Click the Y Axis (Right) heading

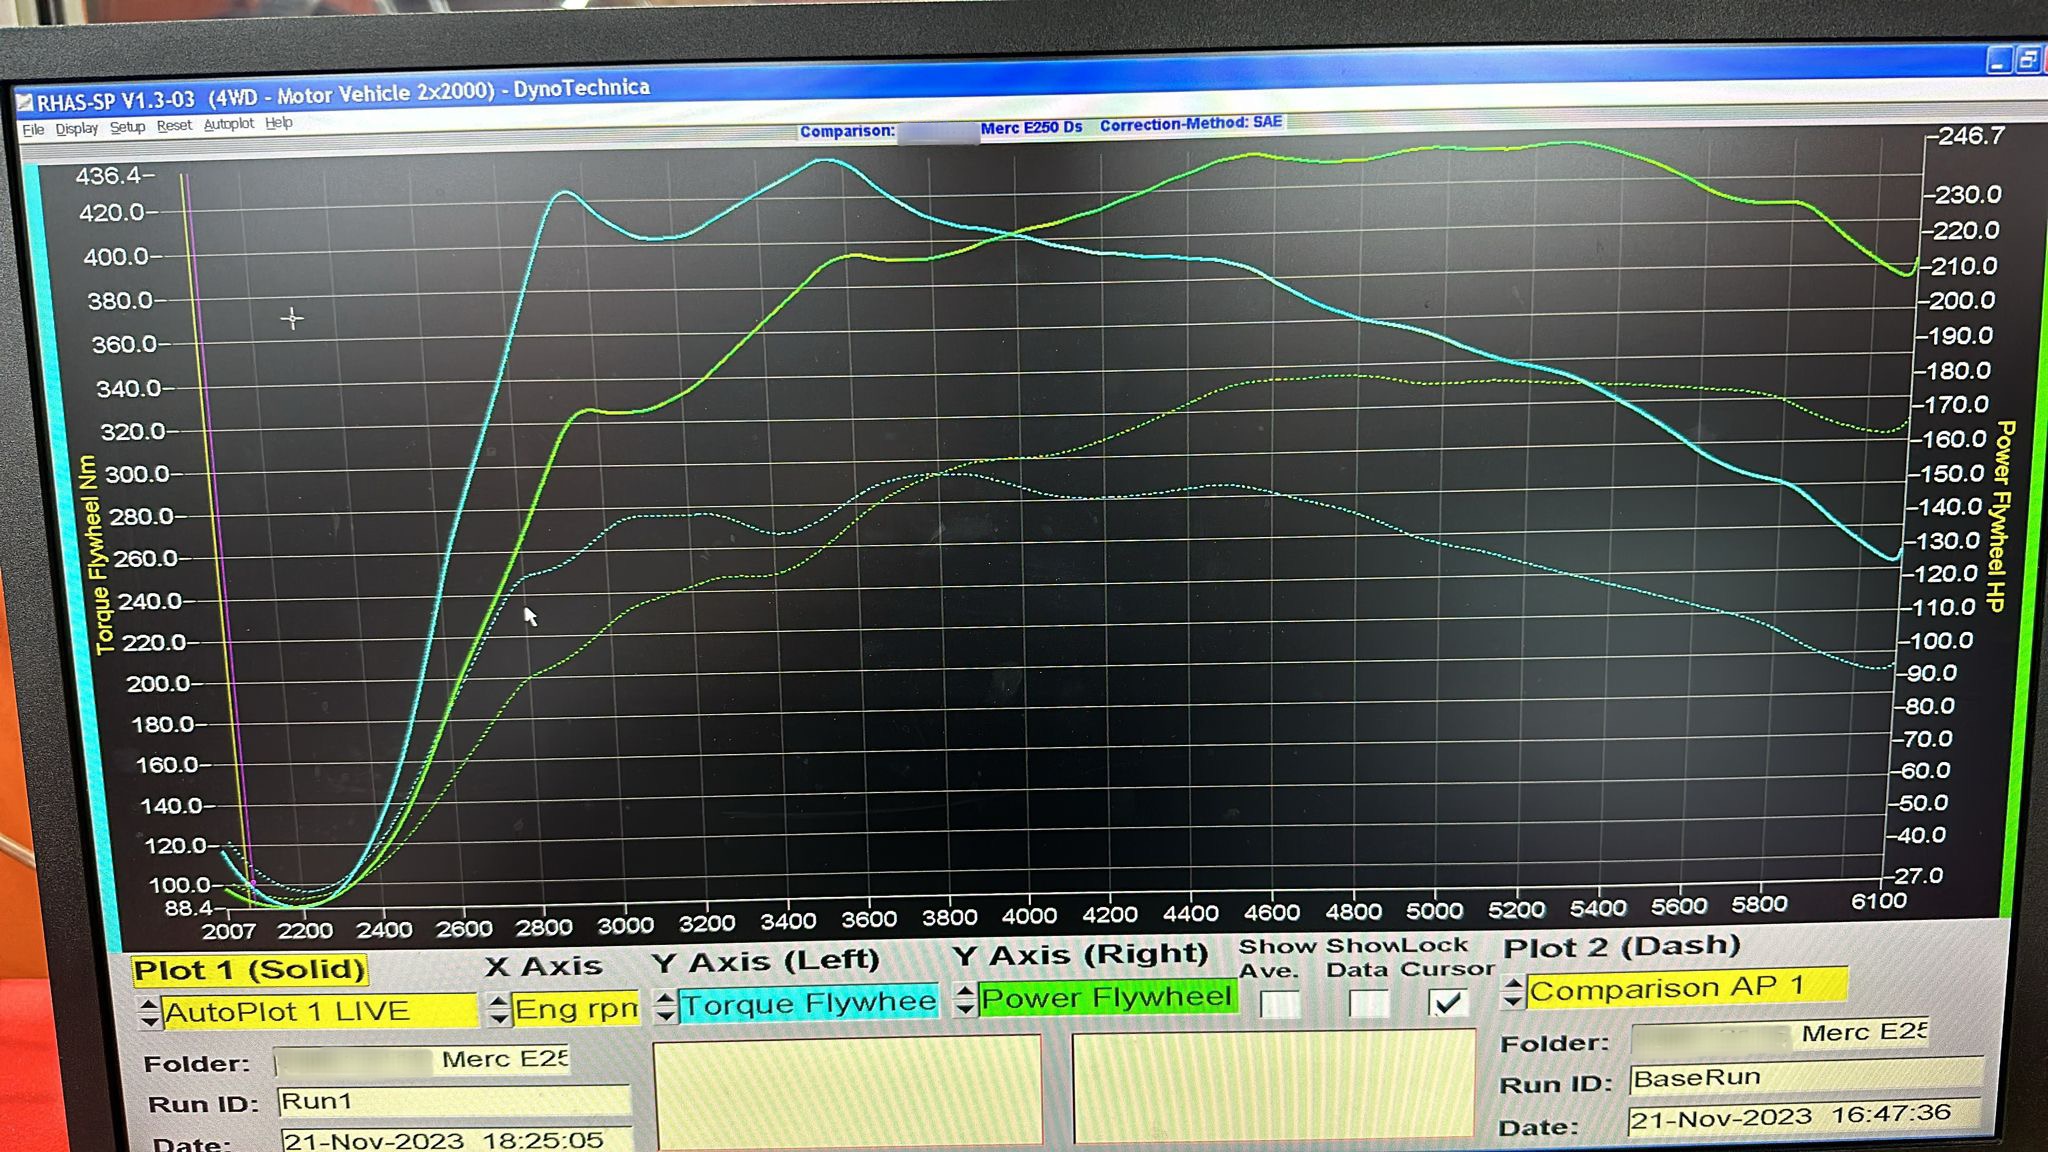click(x=1080, y=955)
